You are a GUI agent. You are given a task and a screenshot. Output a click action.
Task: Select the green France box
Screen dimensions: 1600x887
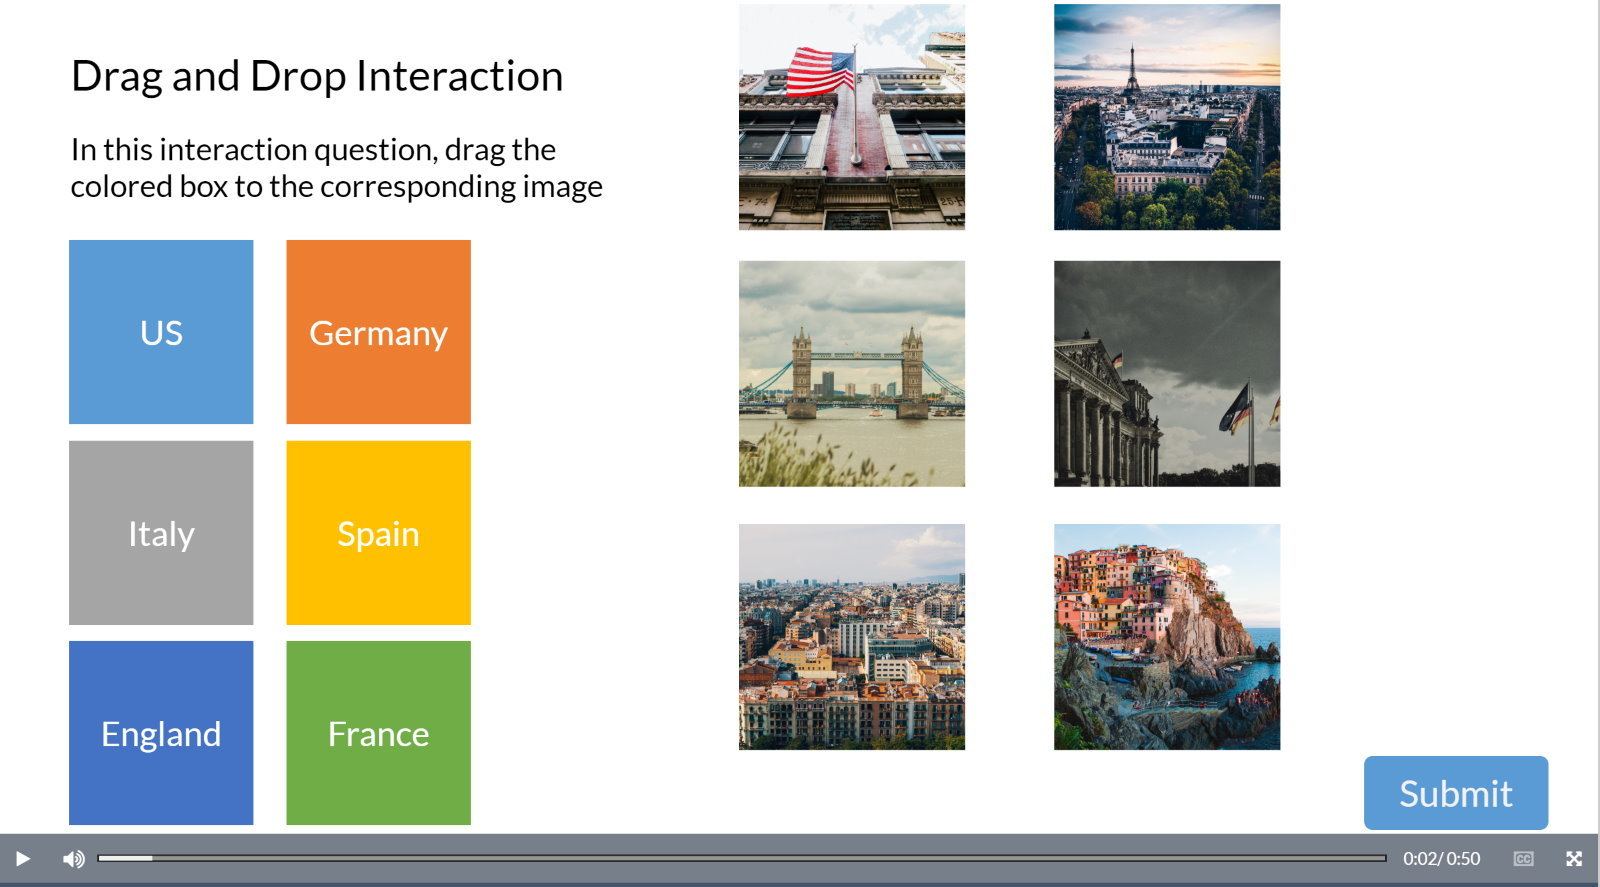click(x=378, y=733)
